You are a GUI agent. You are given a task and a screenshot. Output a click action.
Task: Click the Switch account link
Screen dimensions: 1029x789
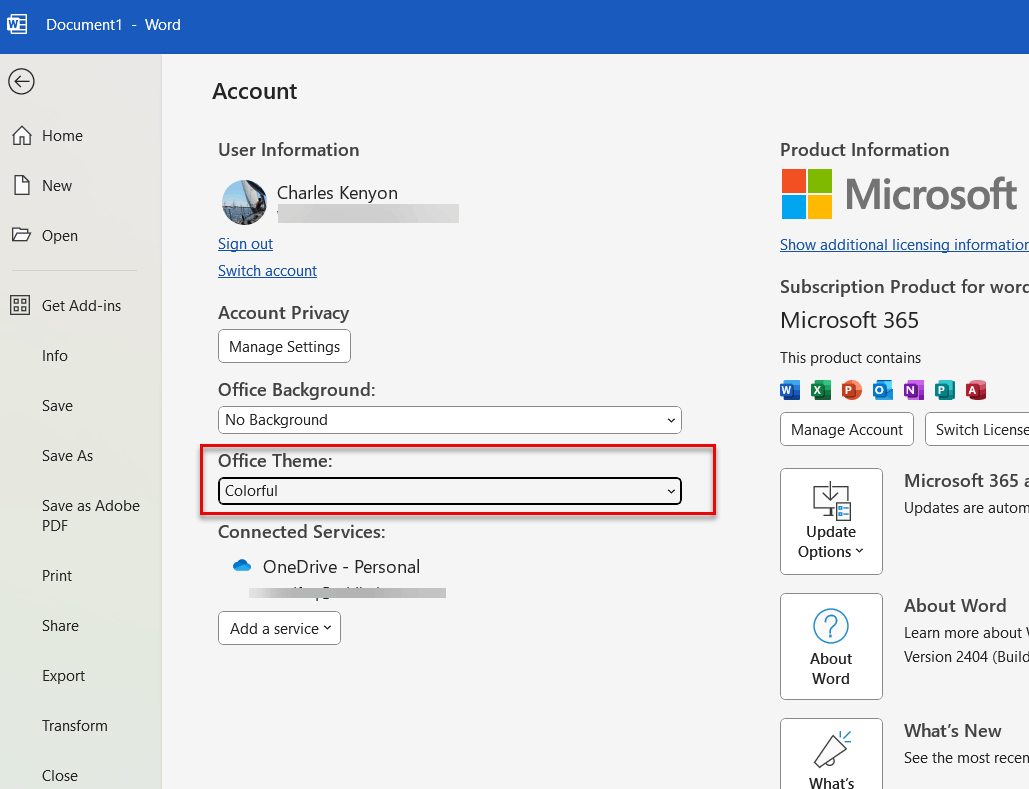(x=267, y=270)
